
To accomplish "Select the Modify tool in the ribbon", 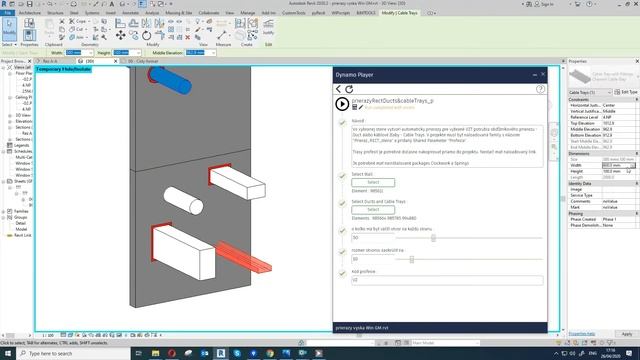I will tap(9, 29).
